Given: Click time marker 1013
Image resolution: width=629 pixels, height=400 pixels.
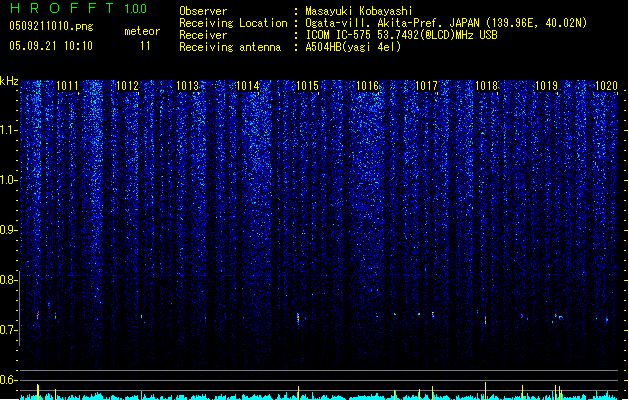Looking at the screenshot, I should 187,86.
